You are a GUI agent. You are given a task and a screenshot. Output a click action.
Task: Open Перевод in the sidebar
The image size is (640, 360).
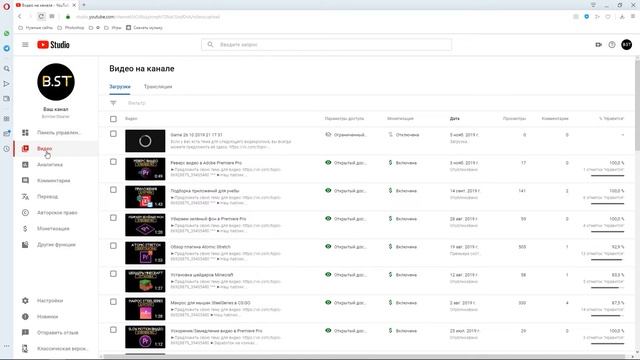[56, 196]
